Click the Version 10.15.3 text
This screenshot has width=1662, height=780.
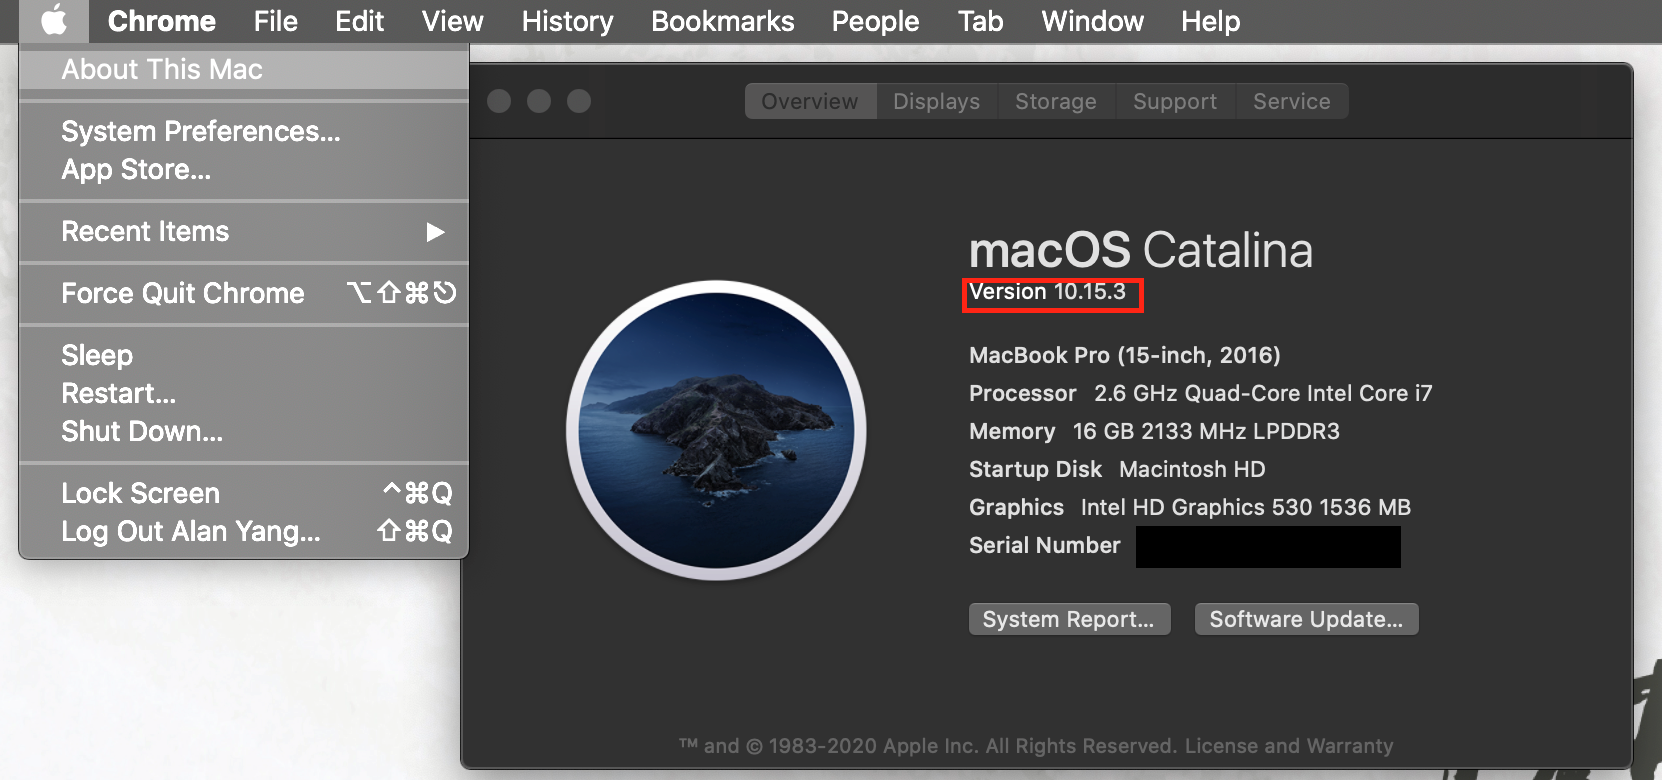click(x=1048, y=292)
